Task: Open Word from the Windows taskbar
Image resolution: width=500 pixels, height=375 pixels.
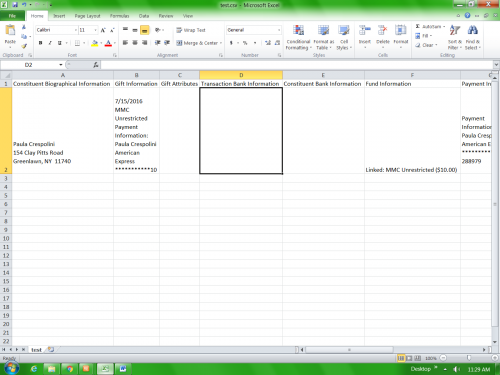Action: [x=123, y=369]
